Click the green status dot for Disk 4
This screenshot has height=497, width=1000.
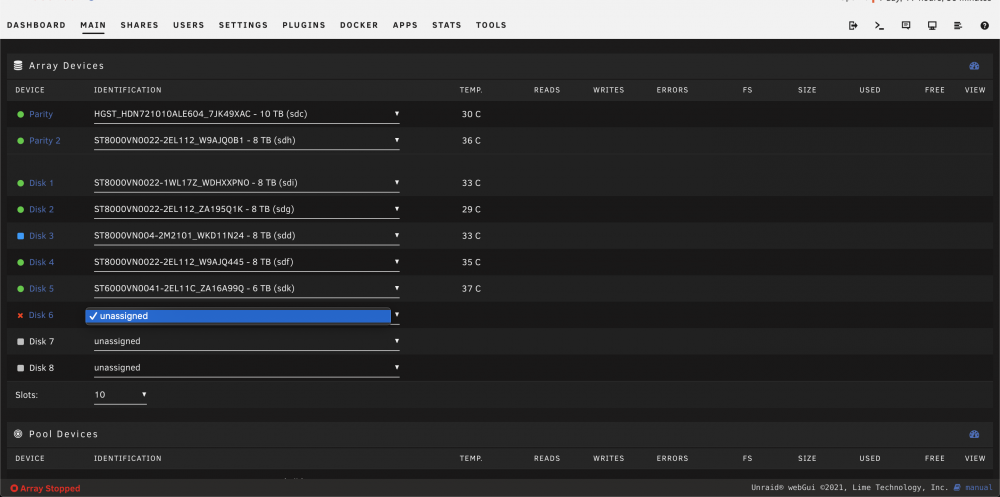point(20,262)
